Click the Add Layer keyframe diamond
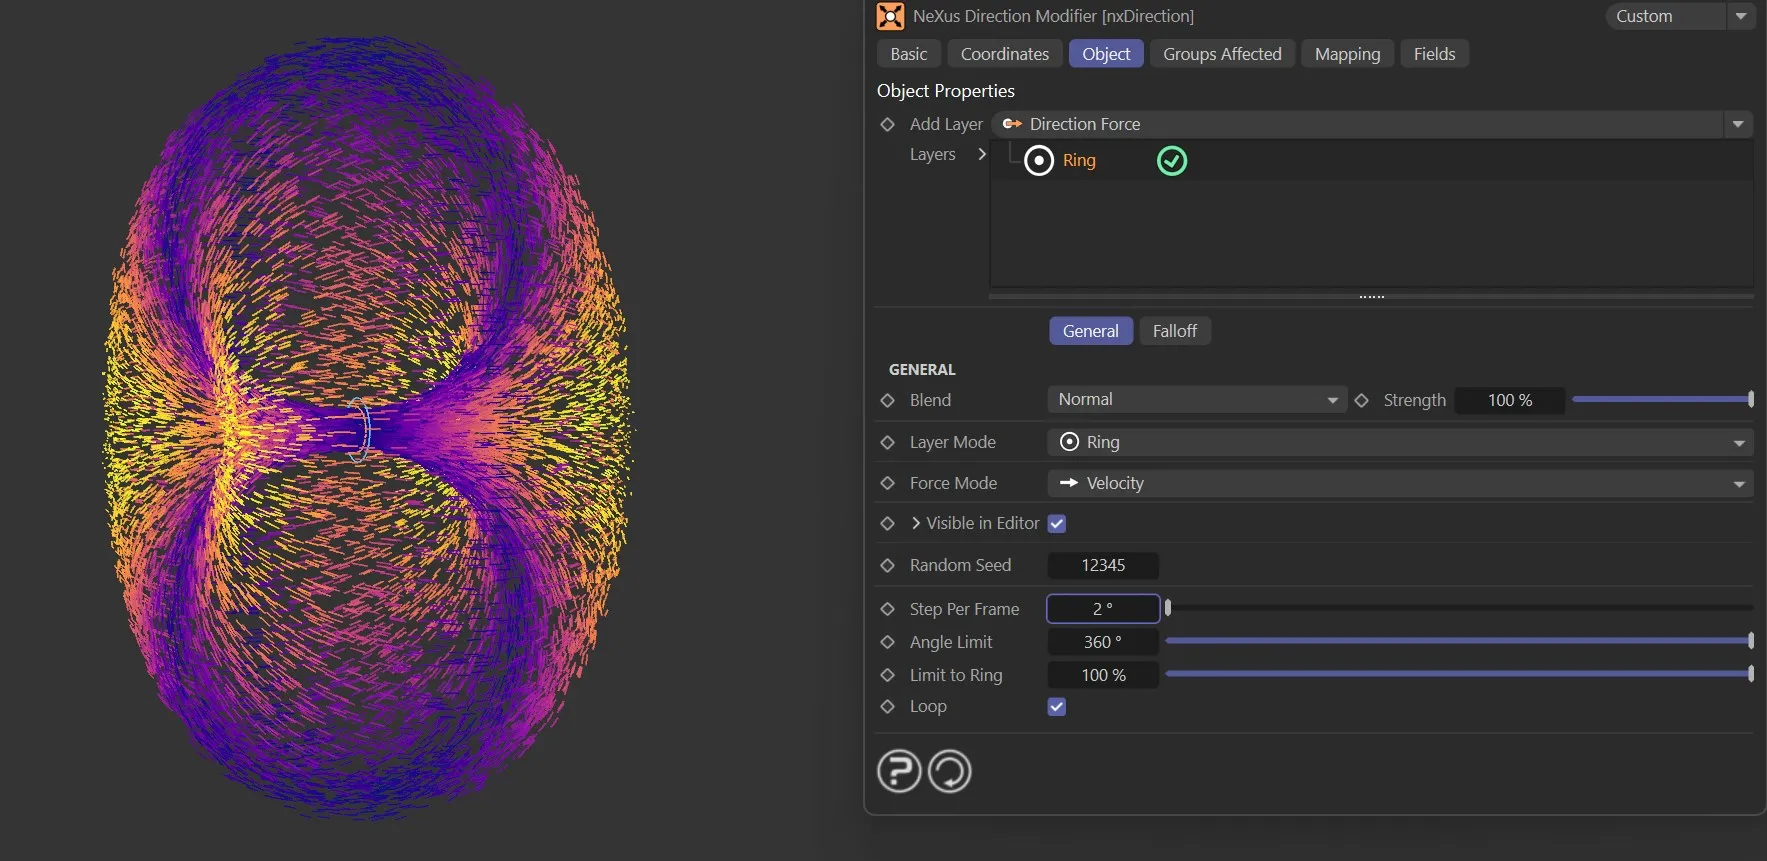 [887, 124]
